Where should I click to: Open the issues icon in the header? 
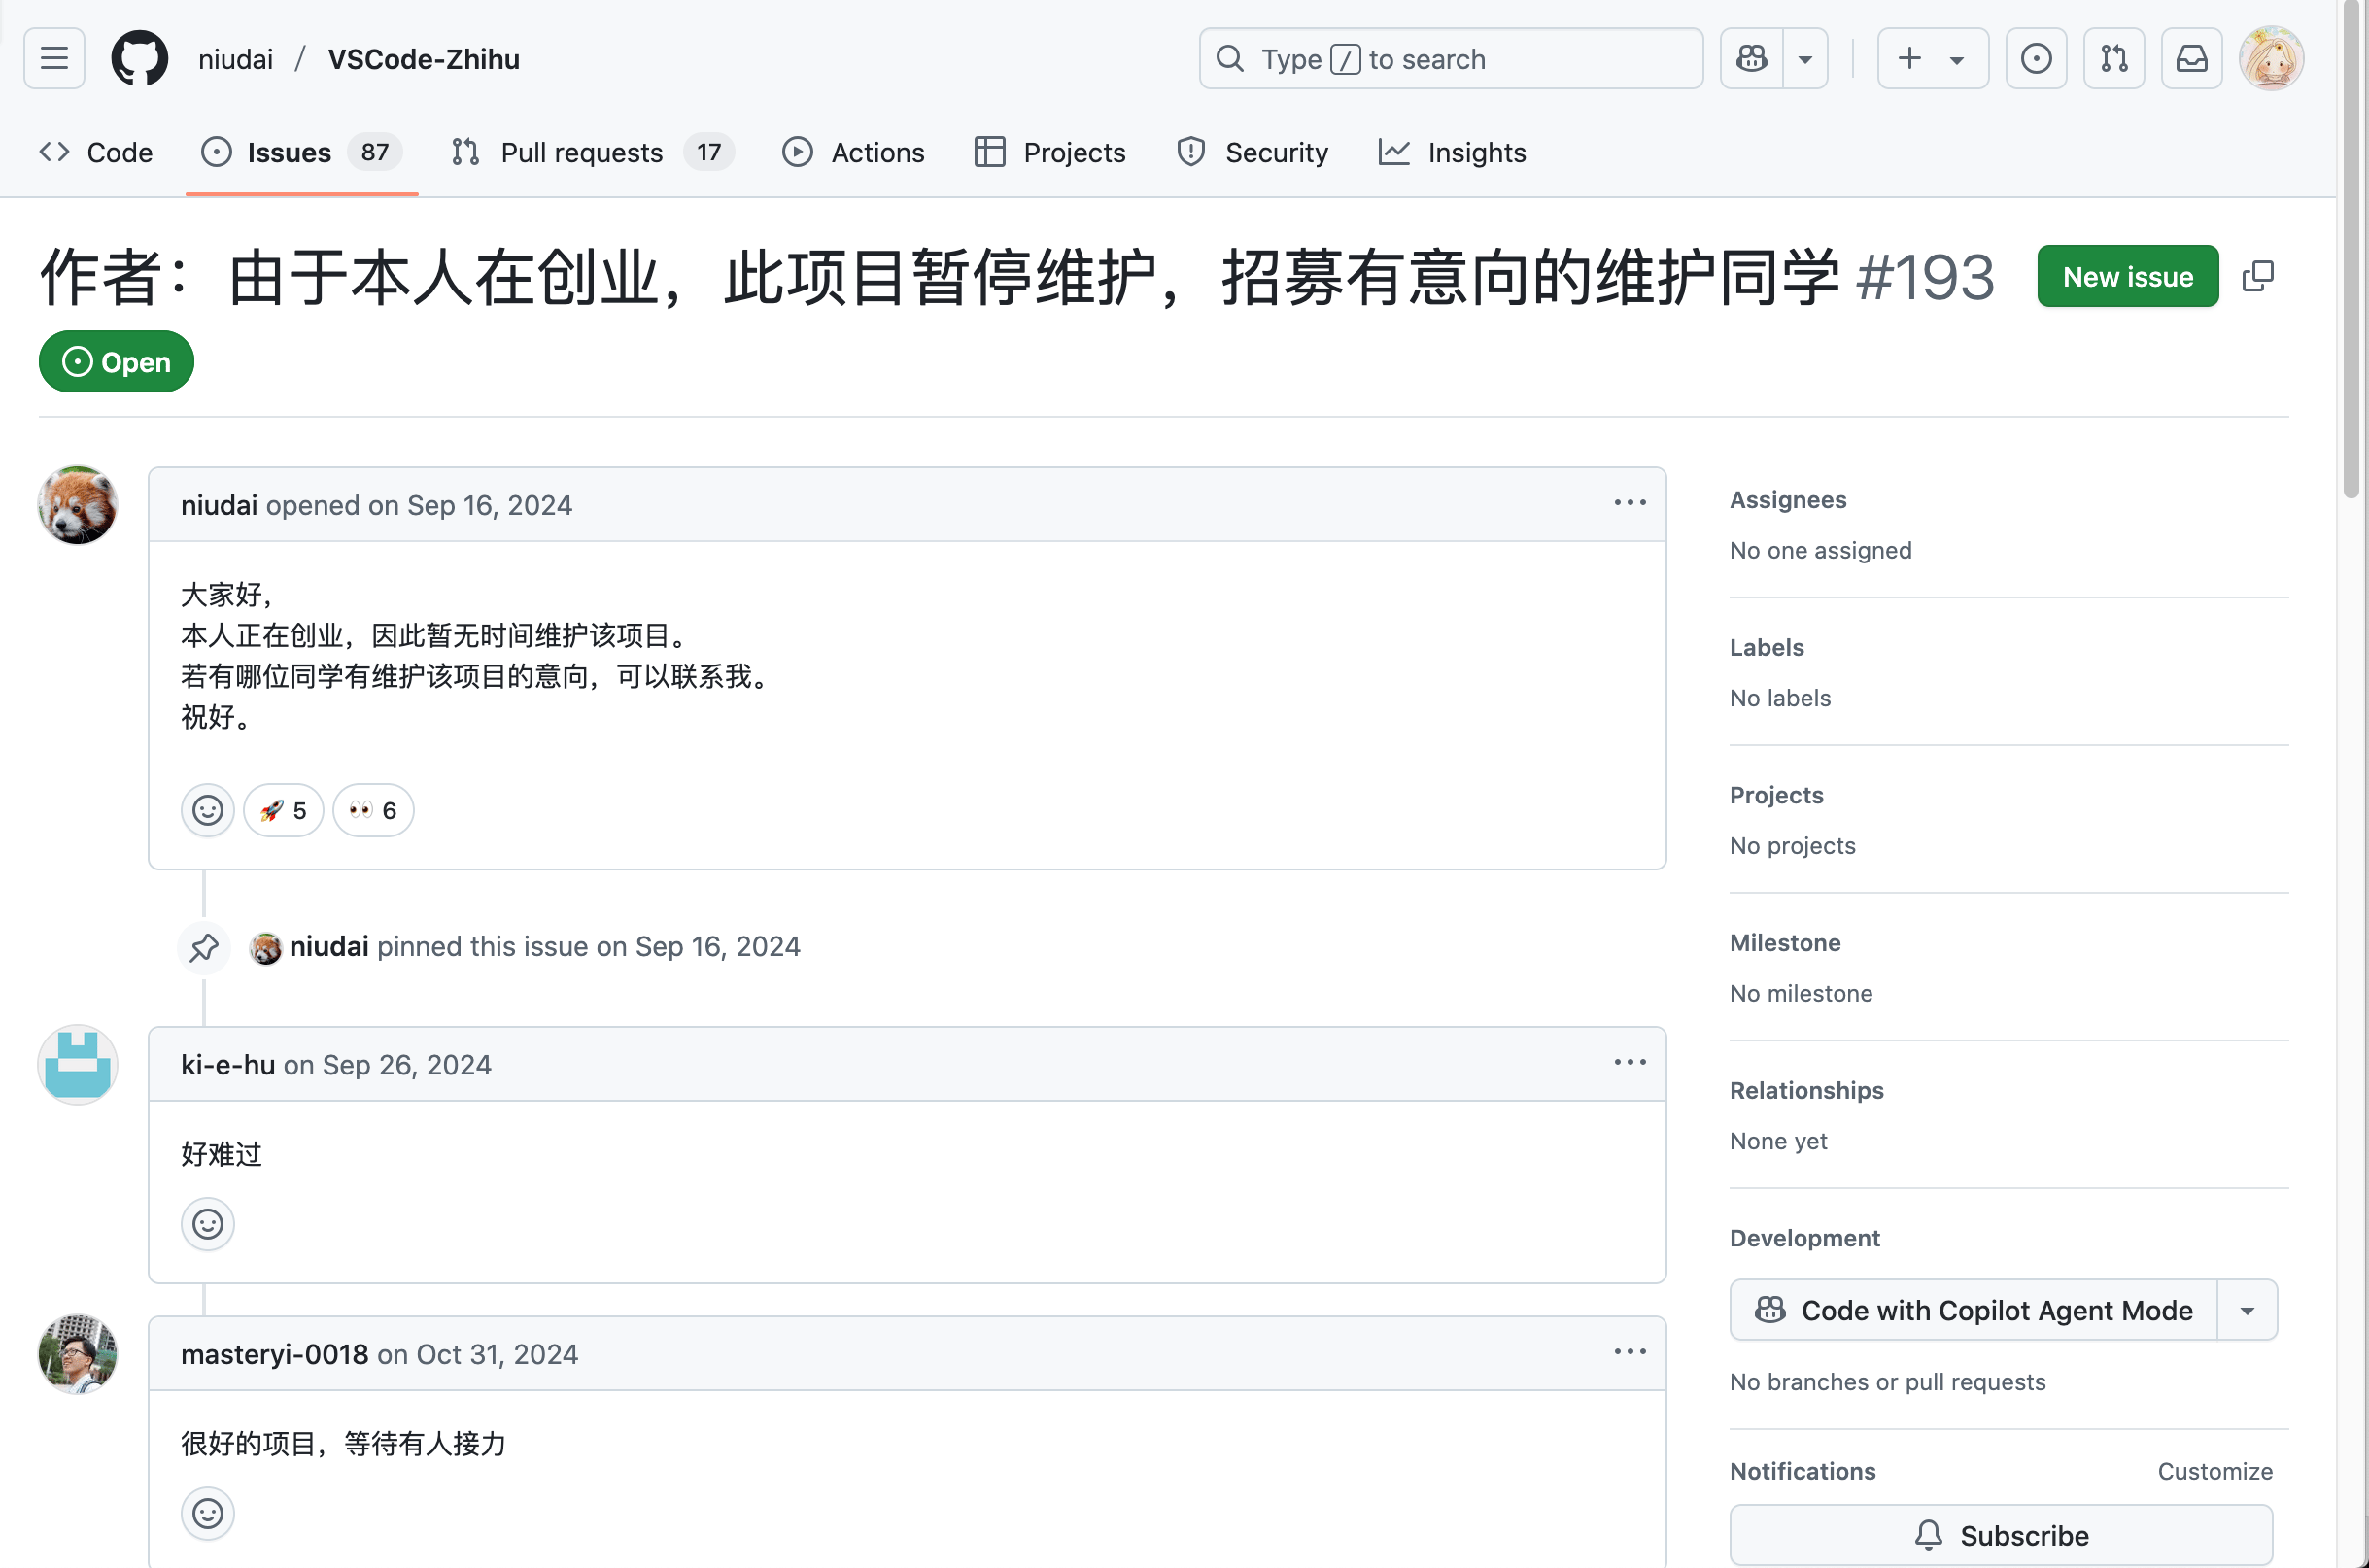pyautogui.click(x=2036, y=58)
